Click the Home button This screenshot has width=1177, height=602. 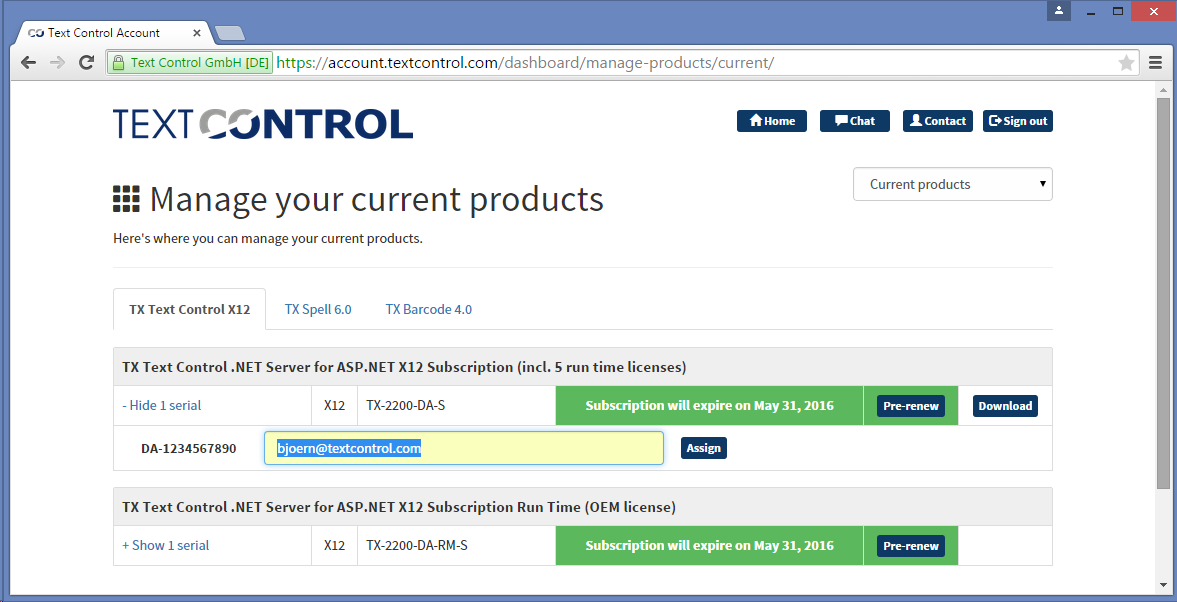(772, 121)
